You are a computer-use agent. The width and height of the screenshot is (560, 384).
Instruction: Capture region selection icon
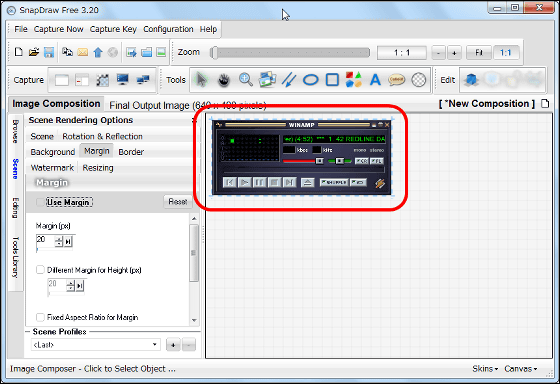coord(102,80)
